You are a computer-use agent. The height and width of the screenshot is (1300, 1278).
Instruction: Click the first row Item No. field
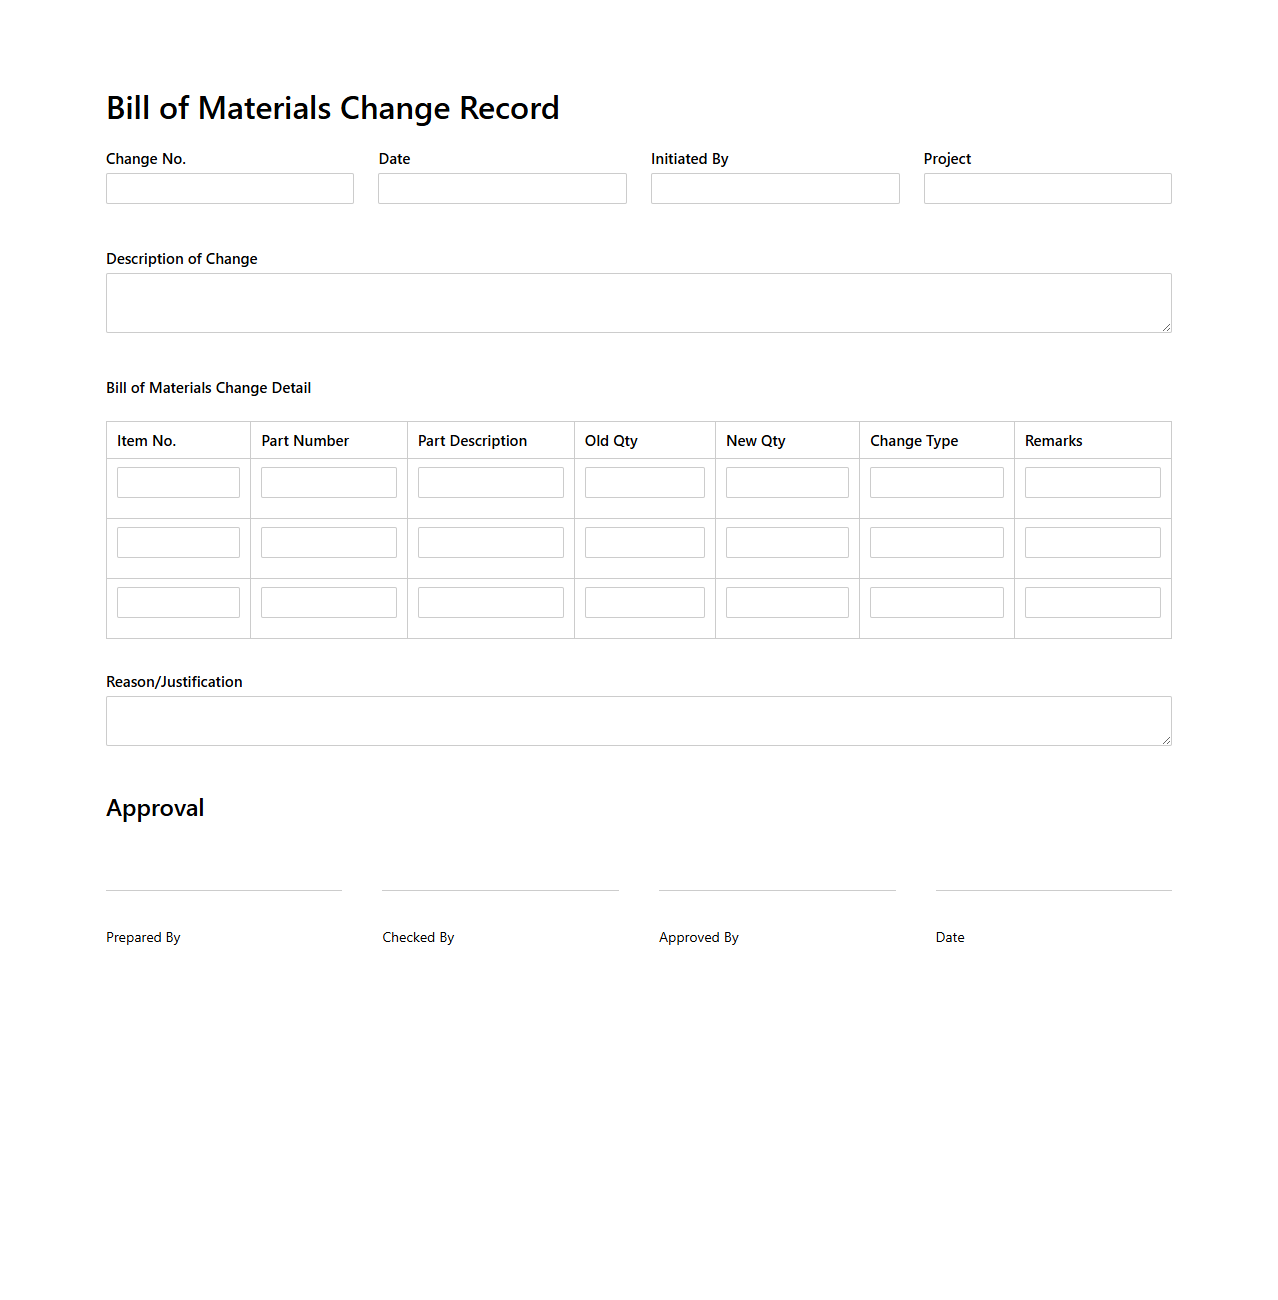coord(177,481)
